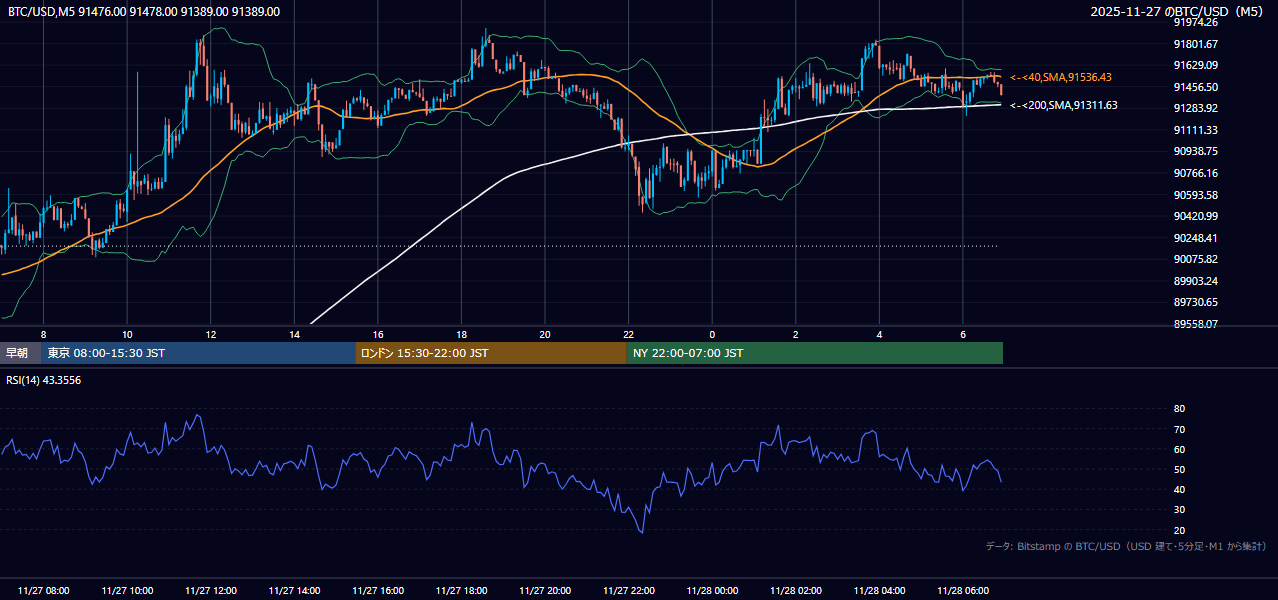The height and width of the screenshot is (600, 1278).
Task: Click the BTC/USD,M5 OHLC header text
Action: point(144,11)
